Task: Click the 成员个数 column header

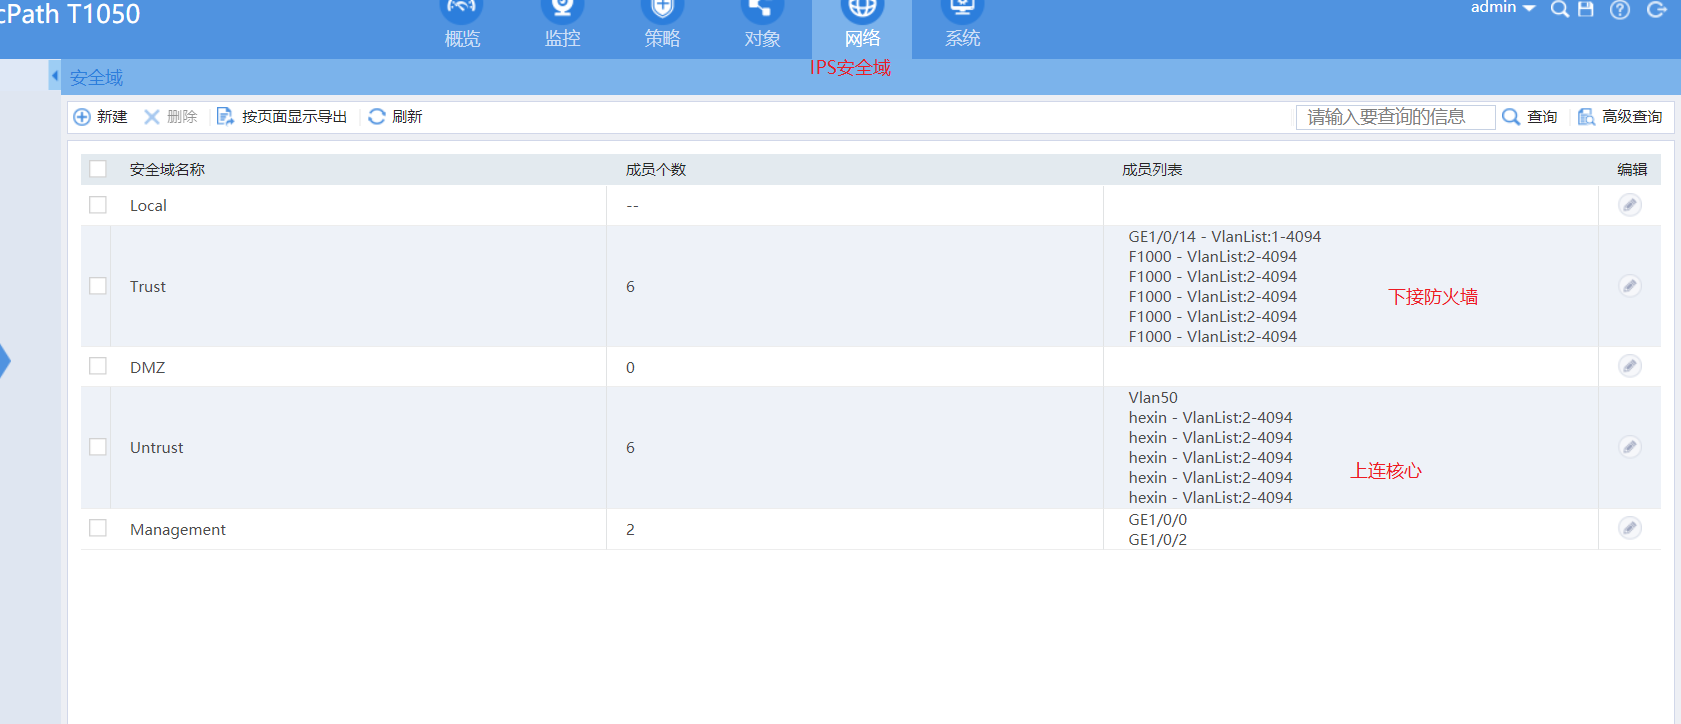Action: point(656,170)
